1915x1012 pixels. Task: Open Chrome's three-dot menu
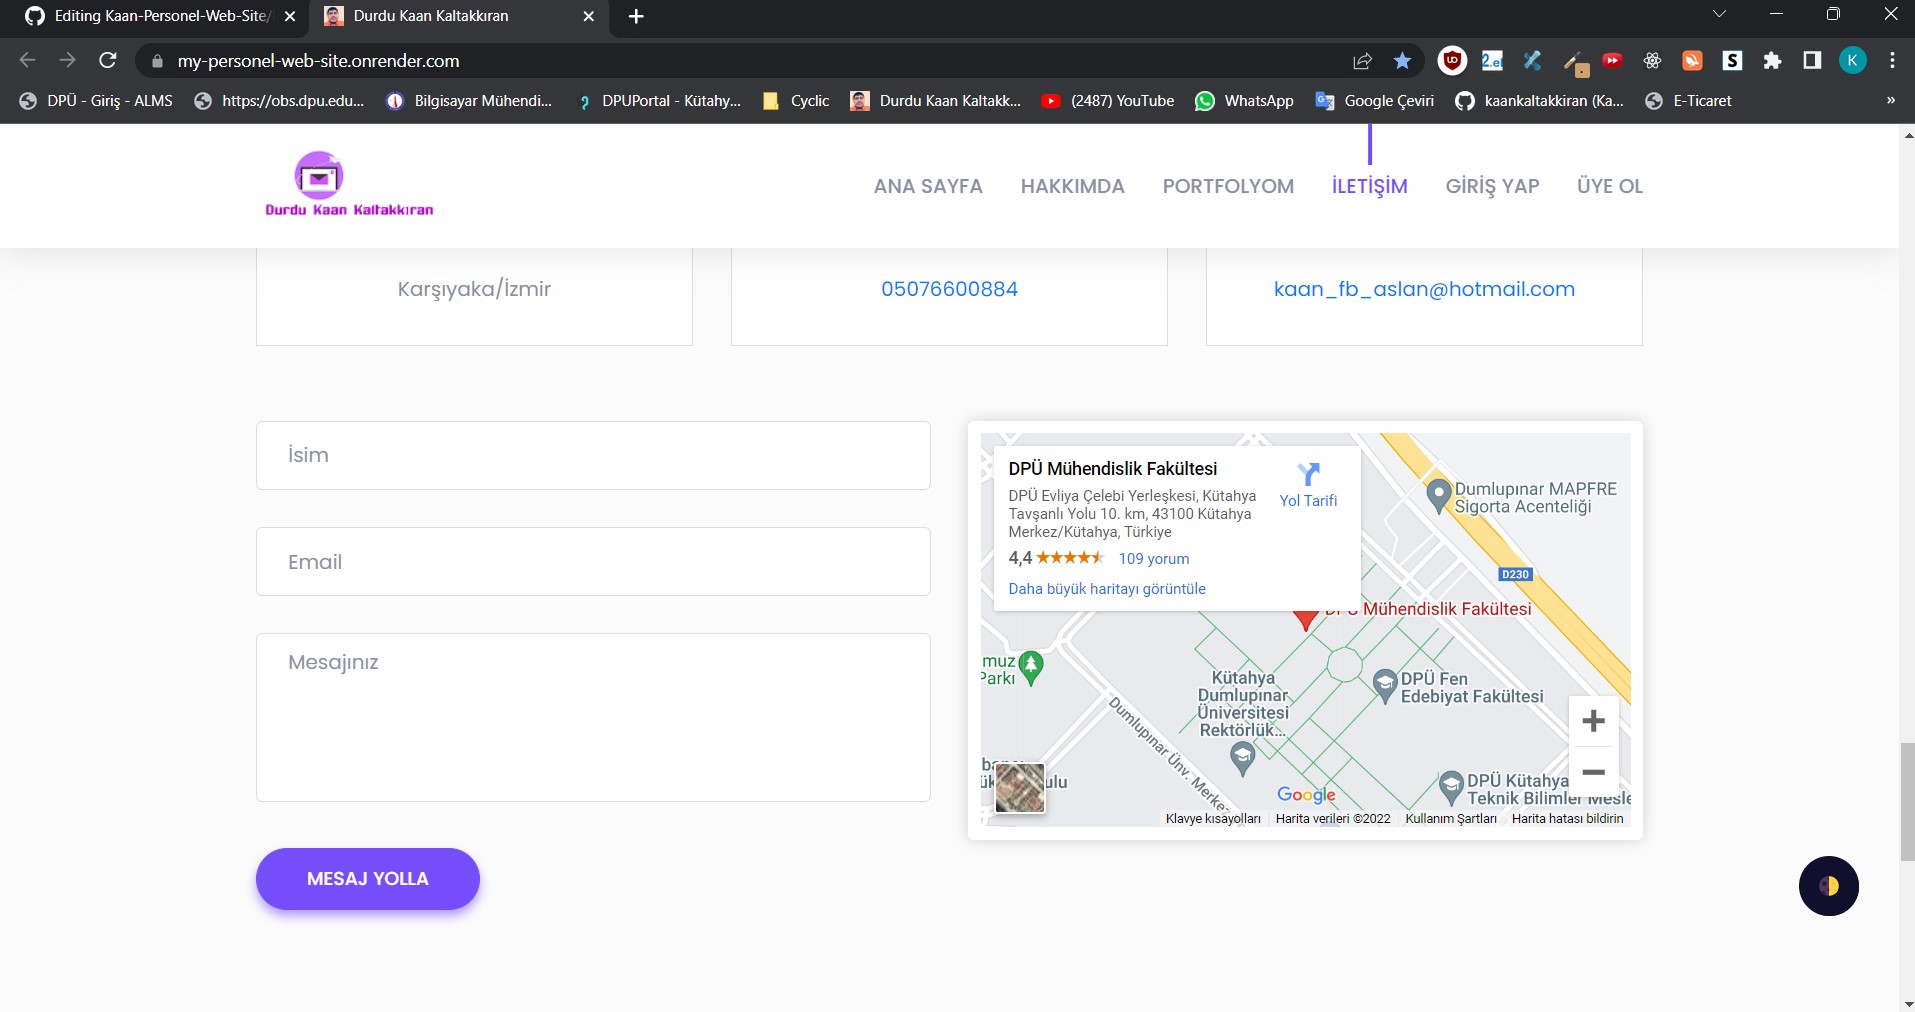coord(1891,61)
